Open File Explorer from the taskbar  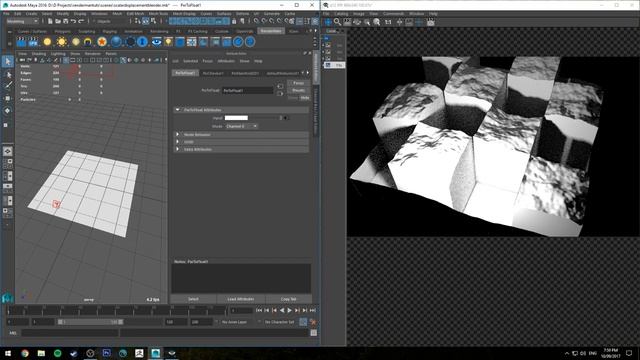[41, 353]
